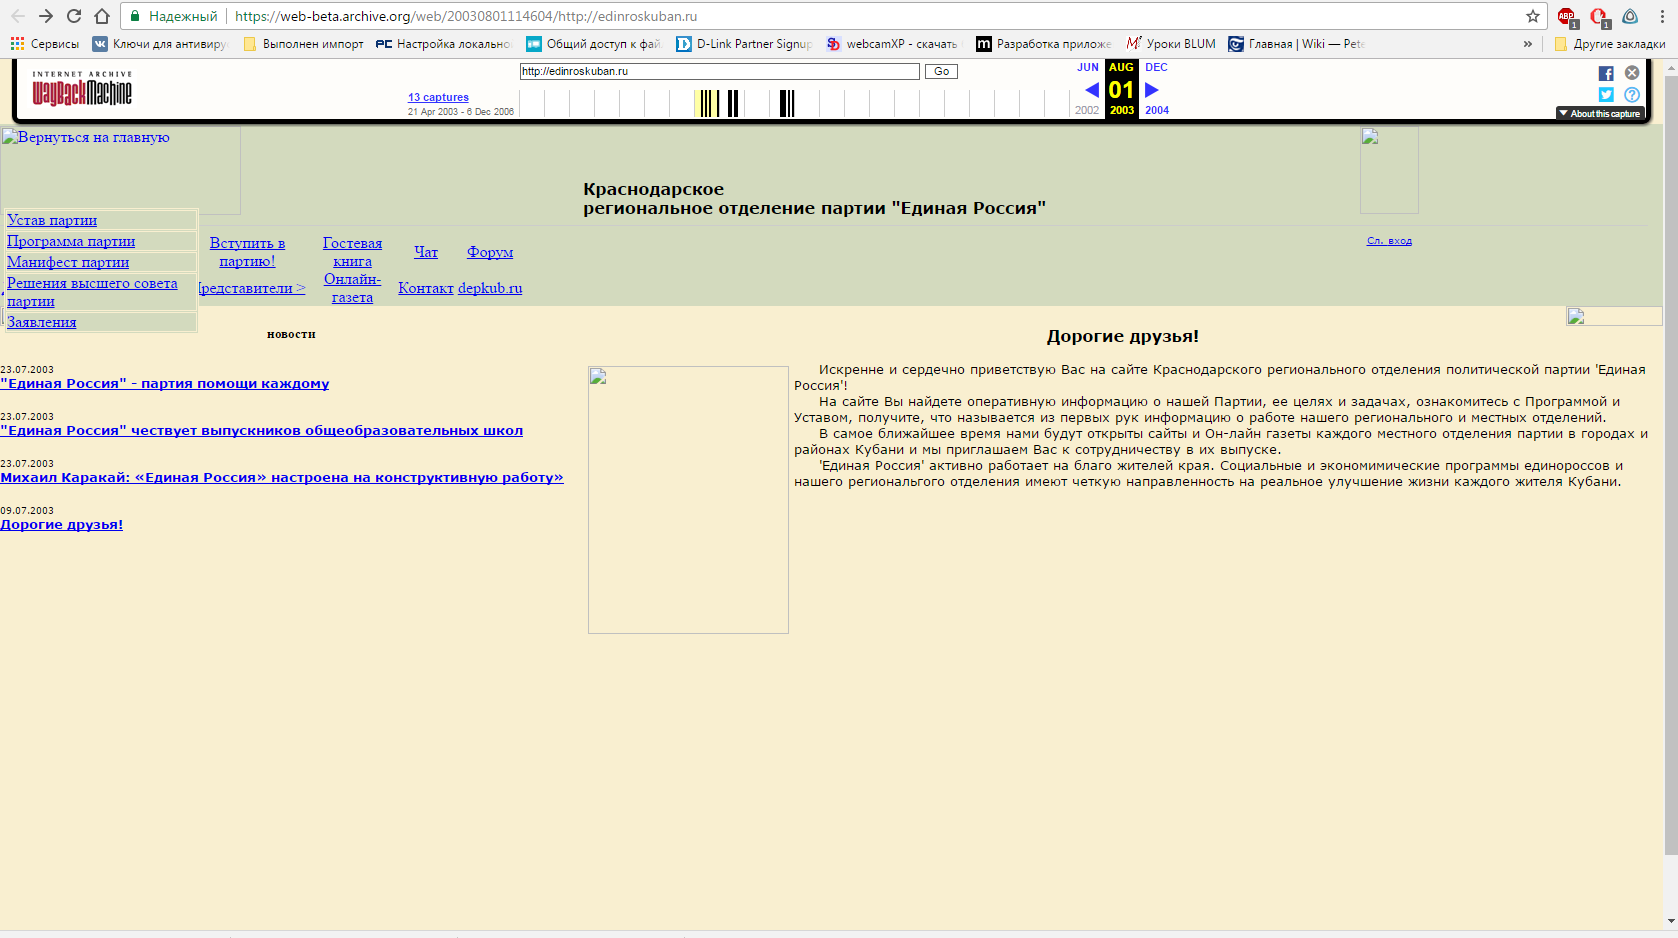
Task: Open the Adblock Plus extension icon
Action: click(1567, 17)
